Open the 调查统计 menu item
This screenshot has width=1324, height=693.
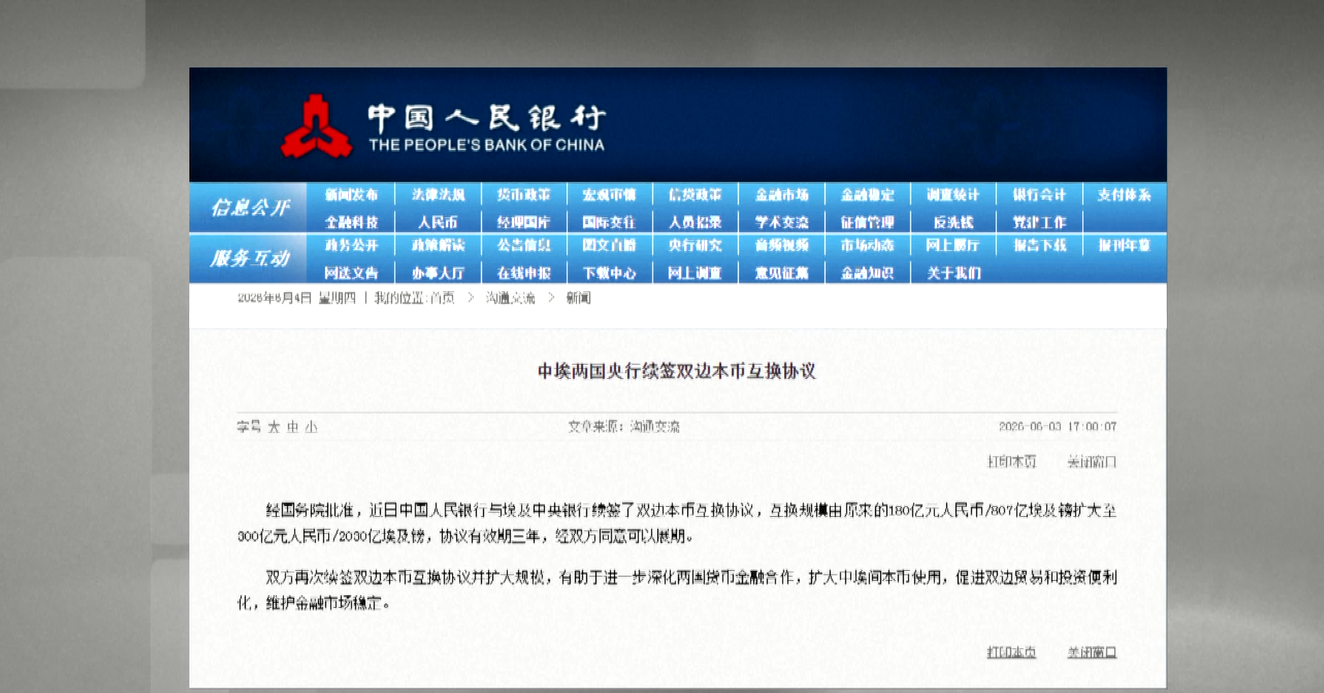953,195
